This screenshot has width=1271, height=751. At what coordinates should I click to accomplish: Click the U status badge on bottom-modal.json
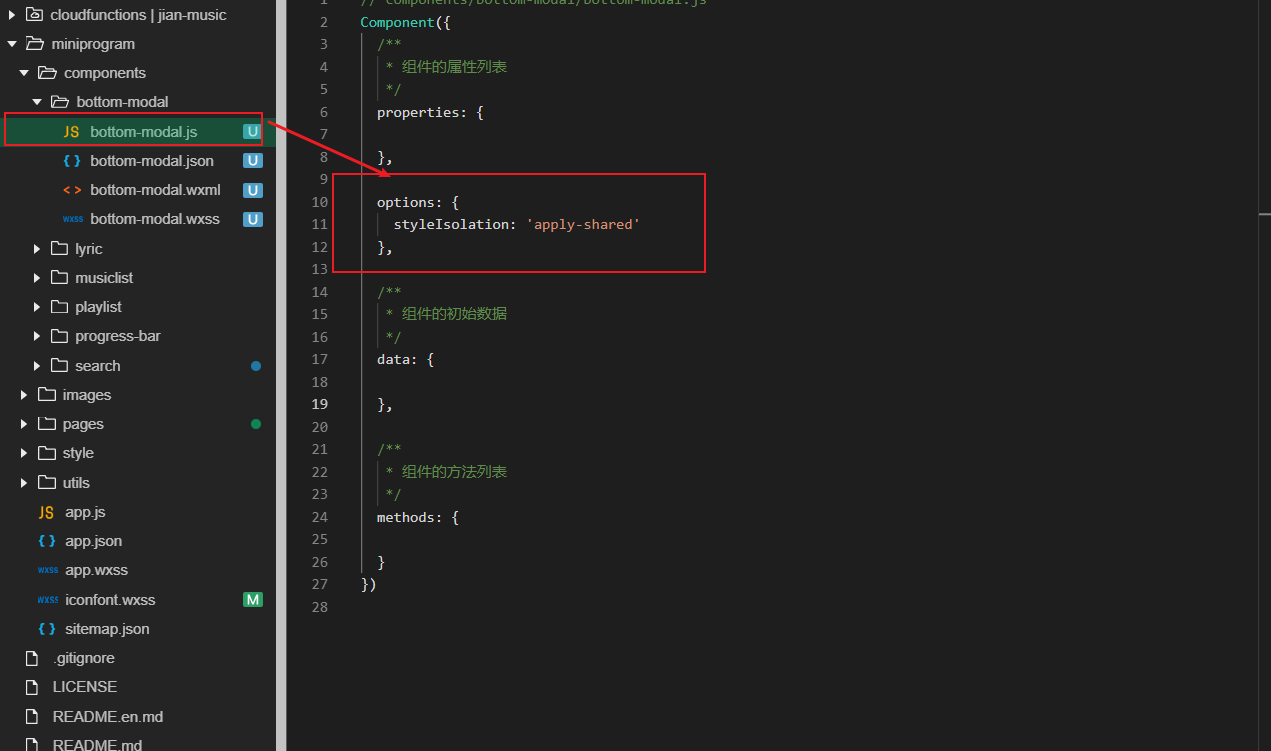coord(253,161)
